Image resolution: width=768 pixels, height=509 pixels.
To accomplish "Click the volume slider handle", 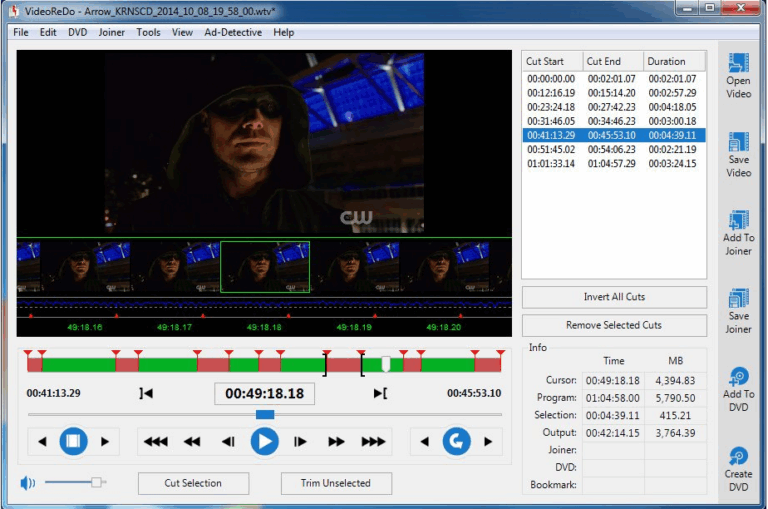I will [x=97, y=482].
